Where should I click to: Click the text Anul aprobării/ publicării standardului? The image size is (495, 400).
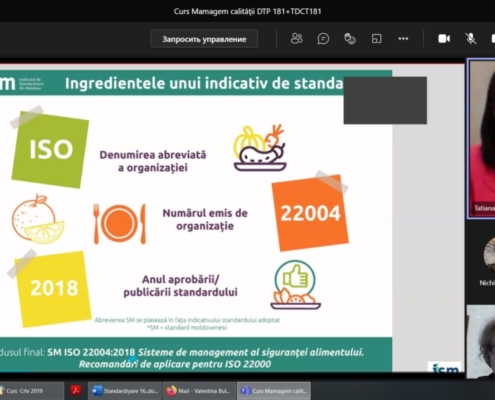click(x=180, y=286)
